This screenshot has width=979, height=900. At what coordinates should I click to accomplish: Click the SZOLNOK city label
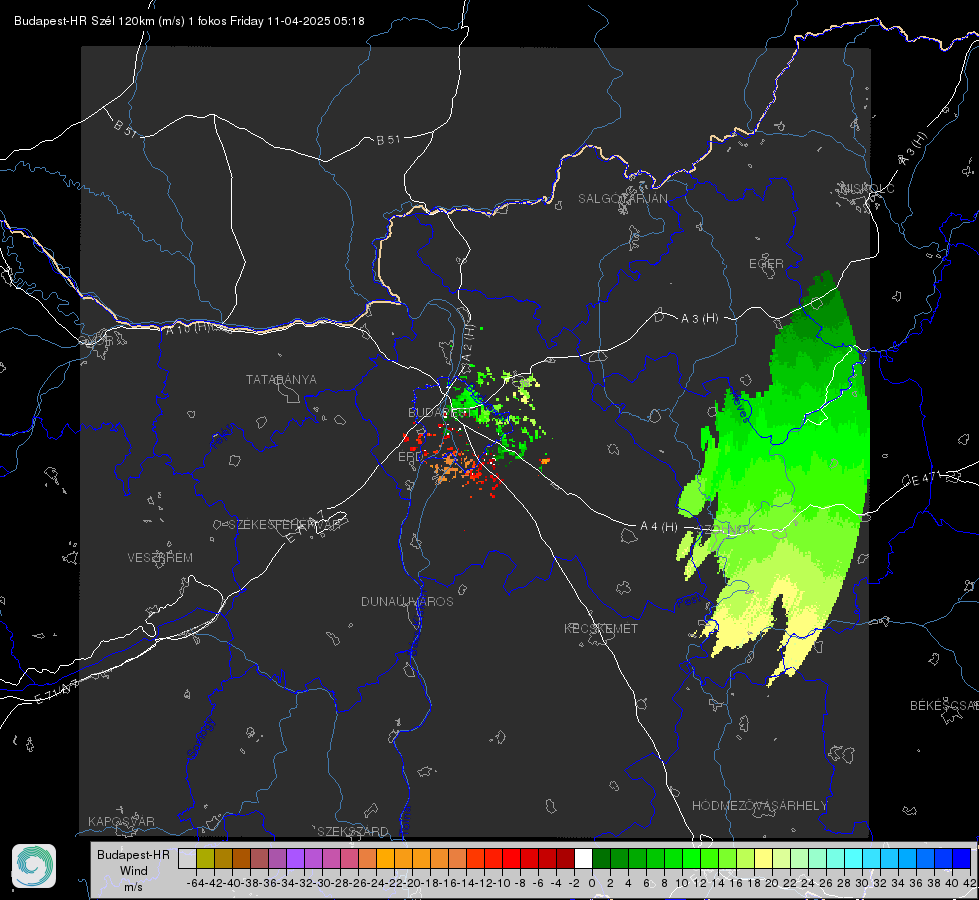(727, 530)
